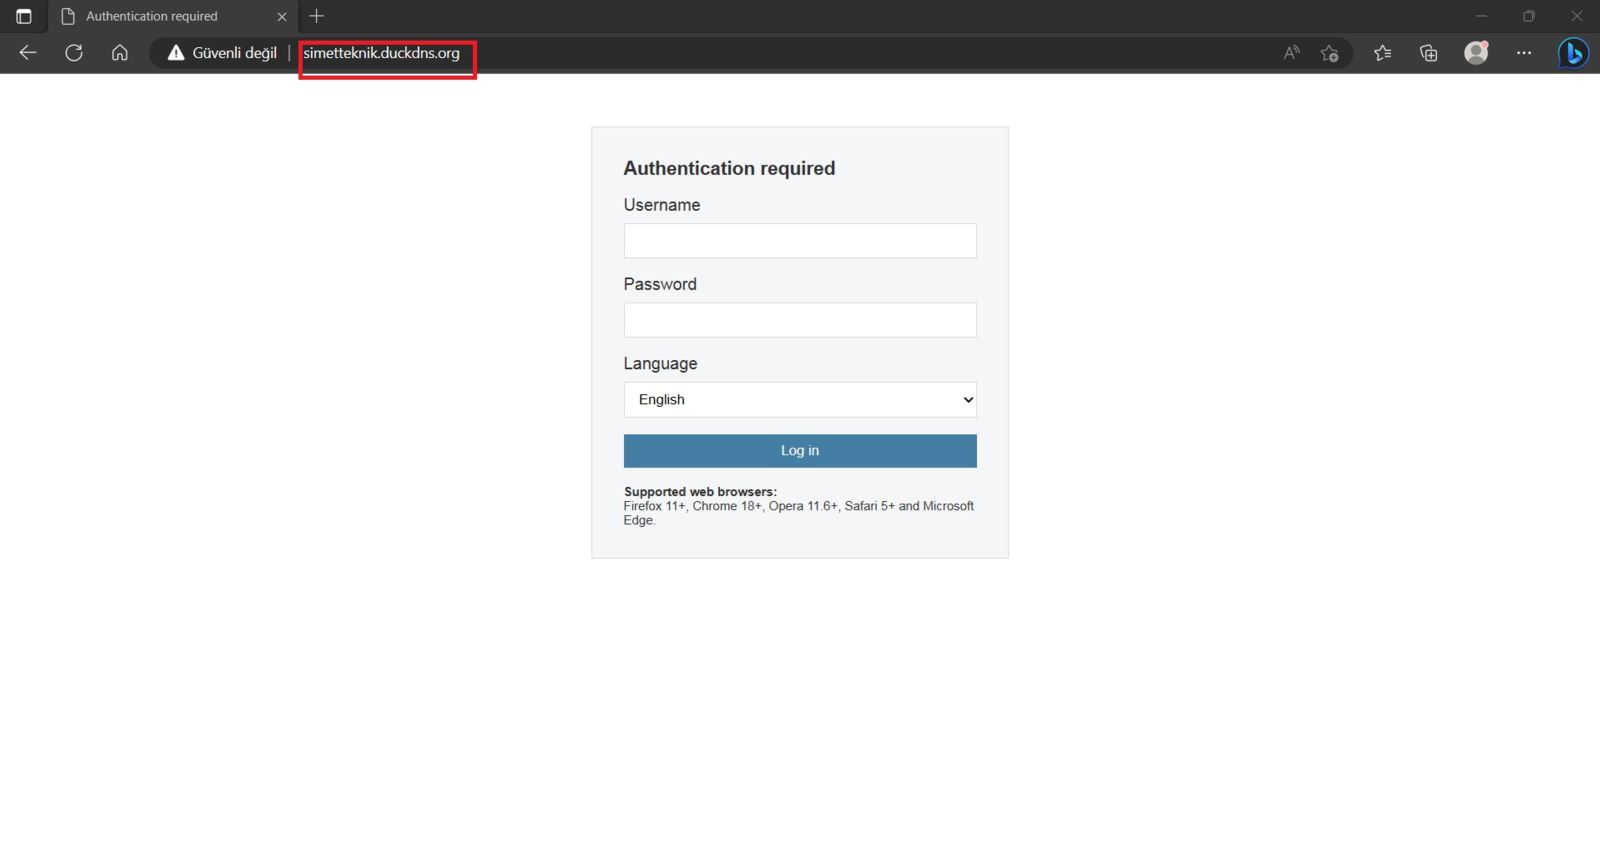Open the favorites list
The image size is (1600, 856).
1383,53
